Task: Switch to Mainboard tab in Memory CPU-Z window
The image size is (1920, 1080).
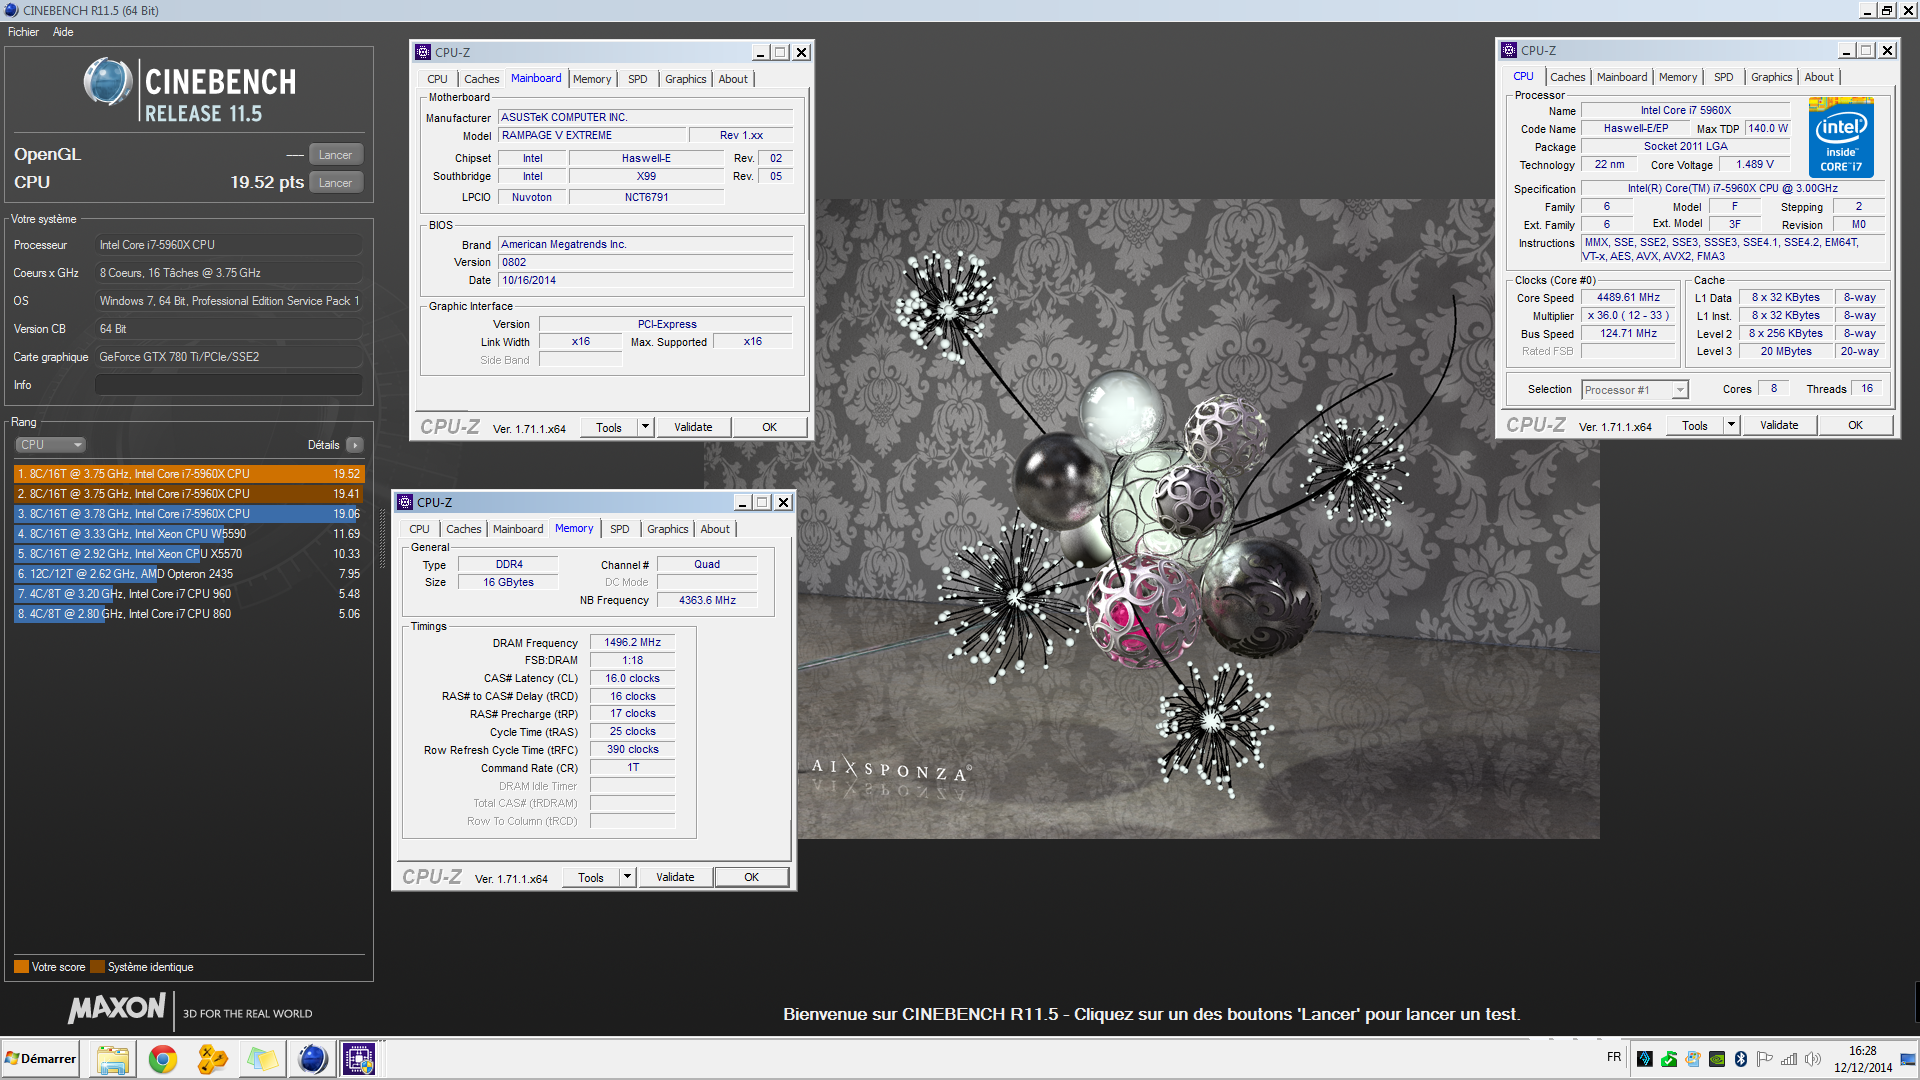Action: tap(518, 529)
